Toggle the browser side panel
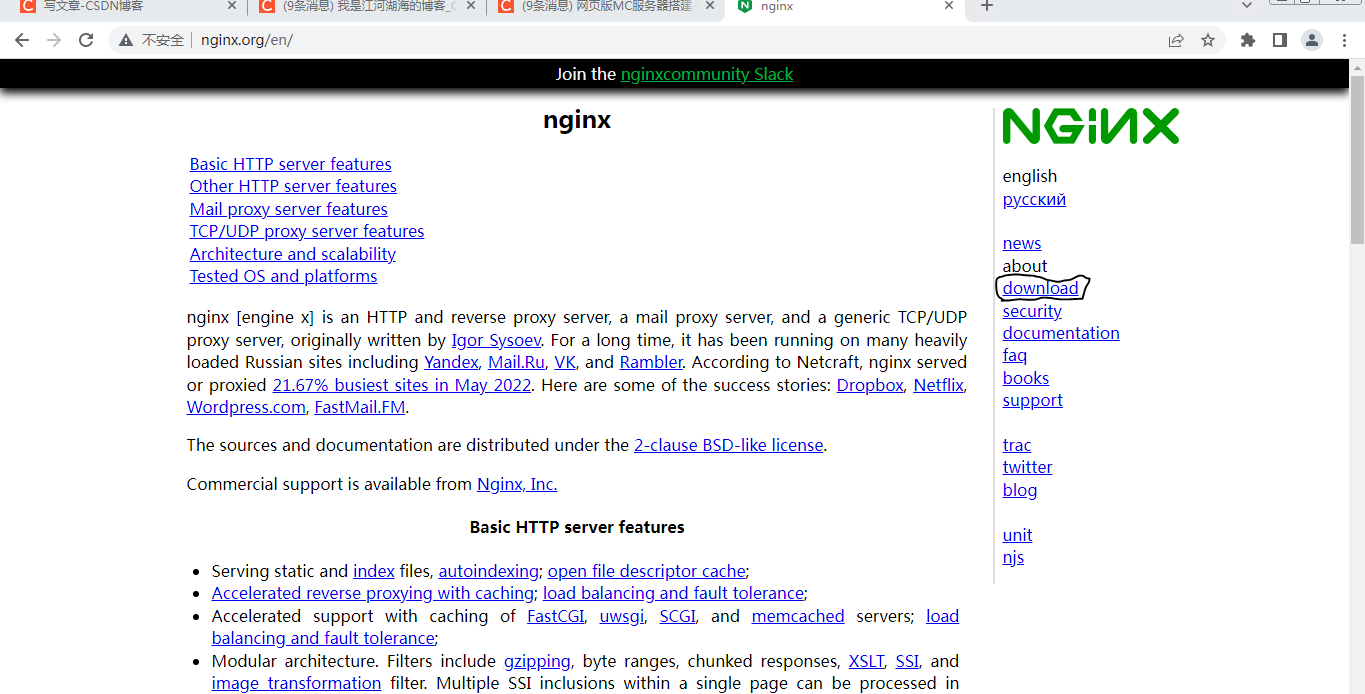Image resolution: width=1365 pixels, height=694 pixels. 1279,40
